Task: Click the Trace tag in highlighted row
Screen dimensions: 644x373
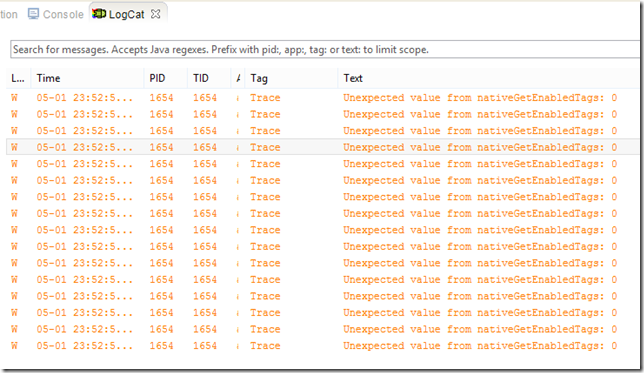Action: tap(265, 147)
